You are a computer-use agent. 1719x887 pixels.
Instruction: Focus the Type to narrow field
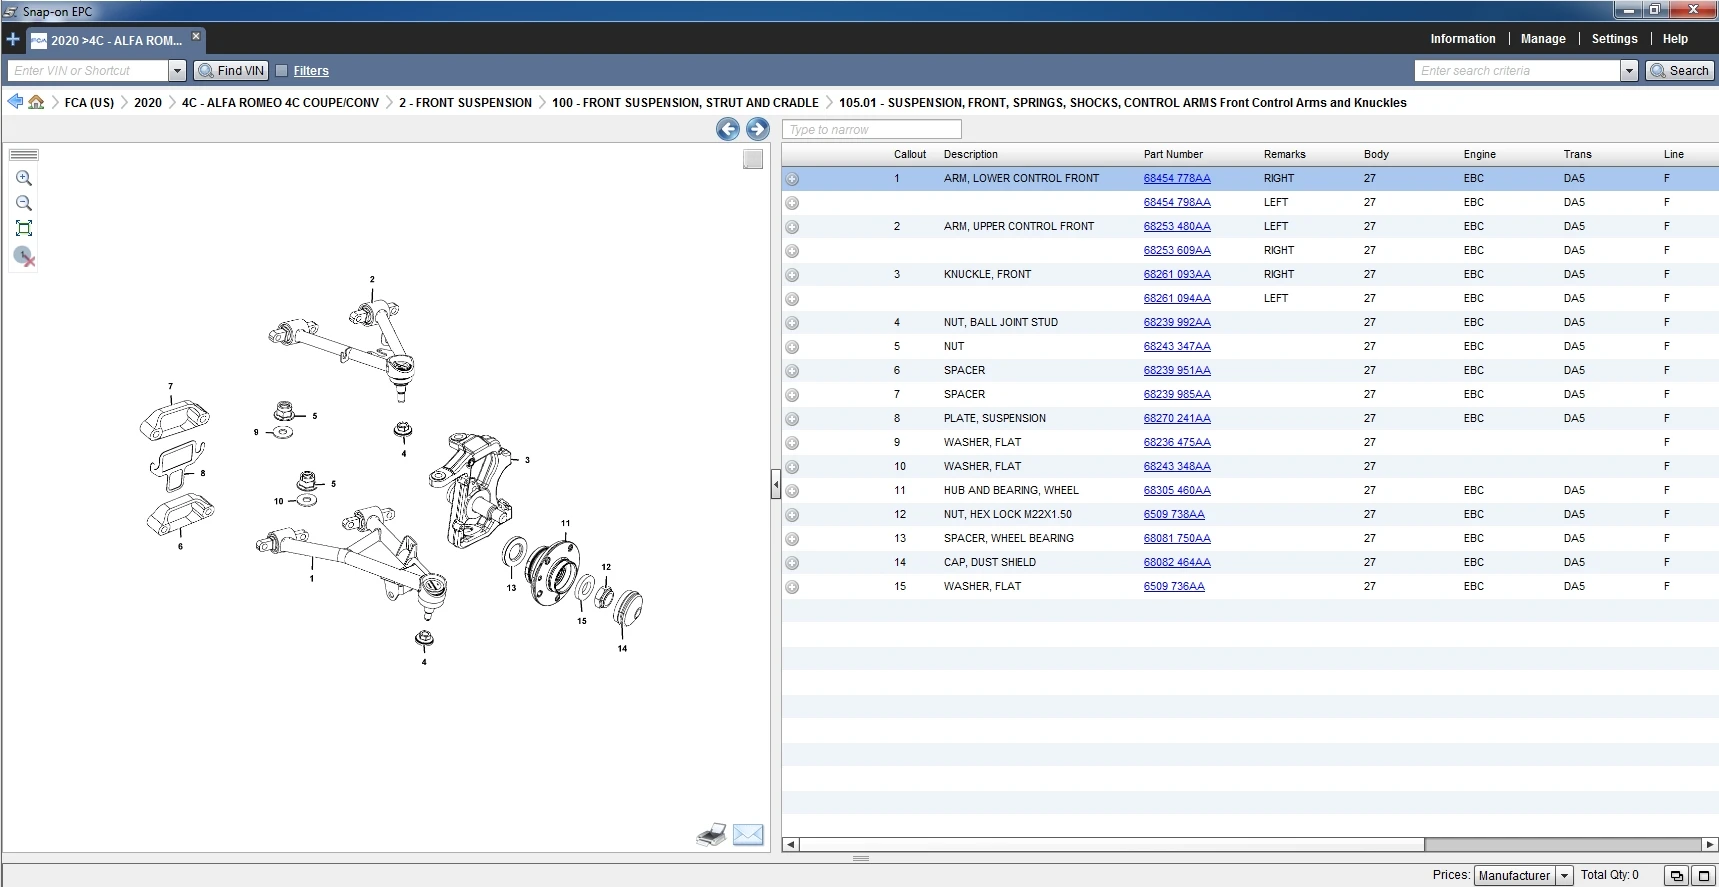[872, 130]
